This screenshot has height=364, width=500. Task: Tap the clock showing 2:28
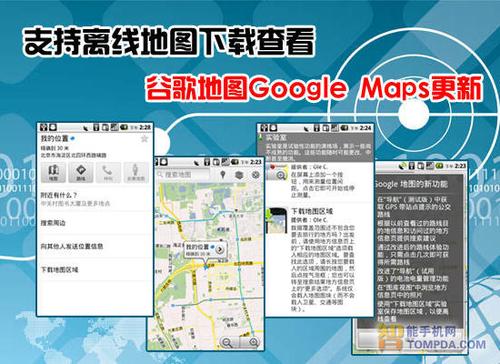tap(145, 127)
